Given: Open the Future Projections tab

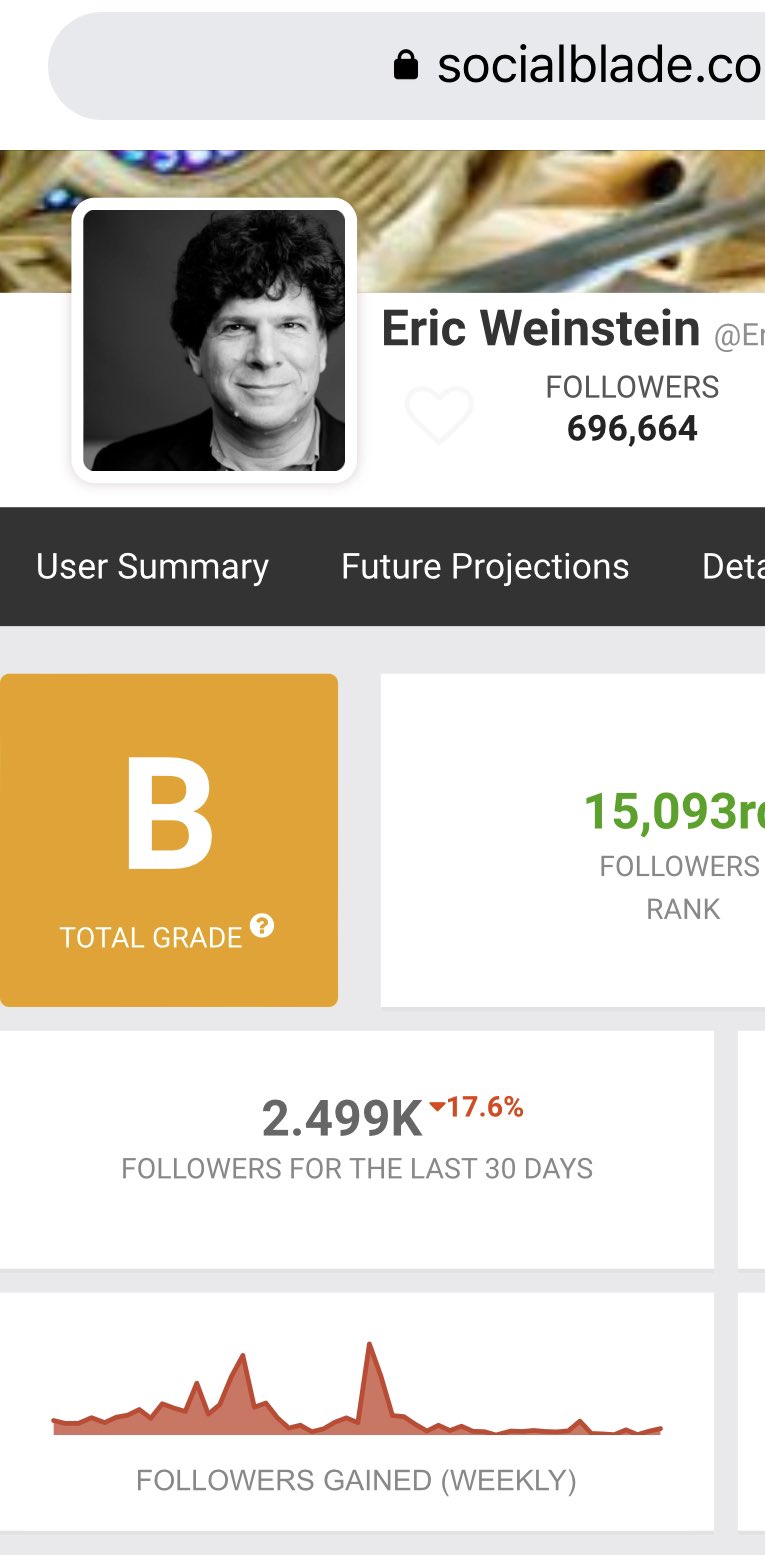Looking at the screenshot, I should [x=485, y=566].
